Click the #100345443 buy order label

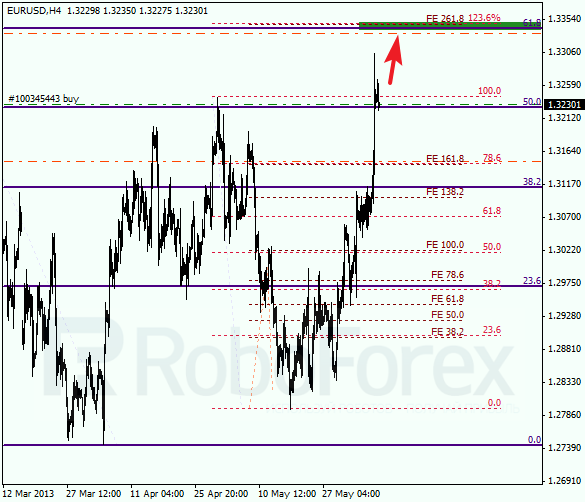point(44,98)
